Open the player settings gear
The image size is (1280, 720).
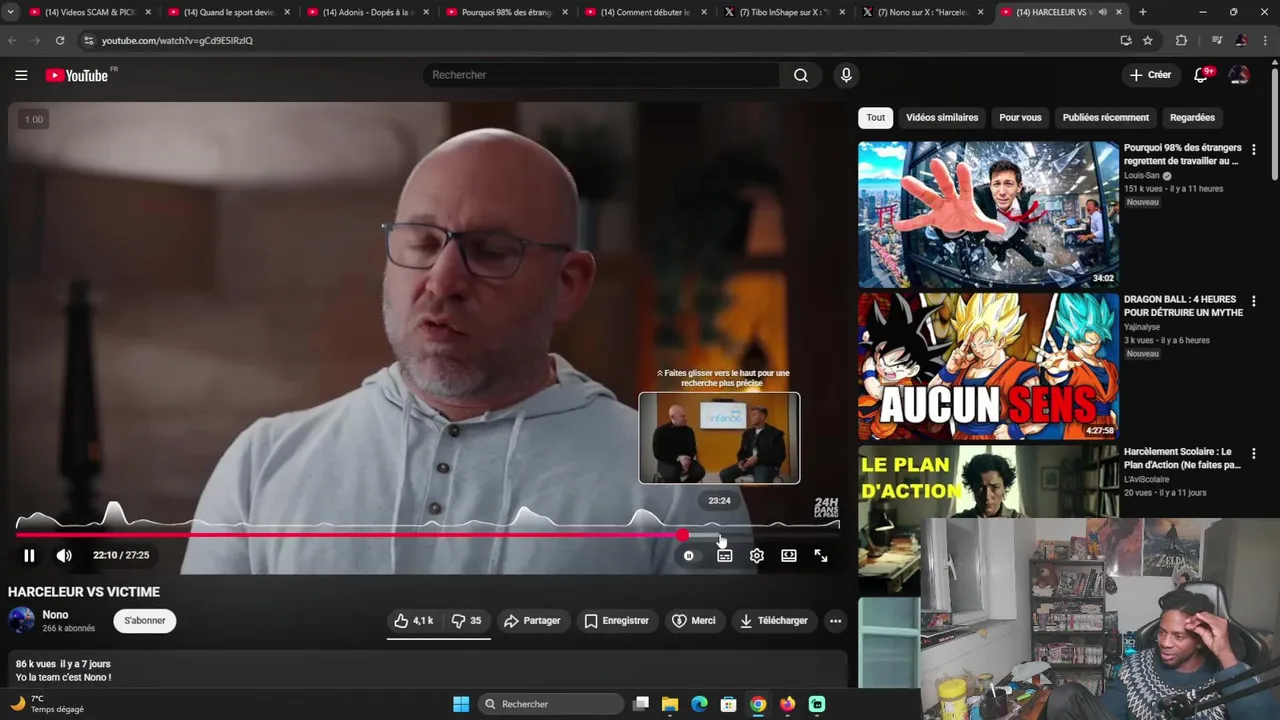(x=757, y=556)
